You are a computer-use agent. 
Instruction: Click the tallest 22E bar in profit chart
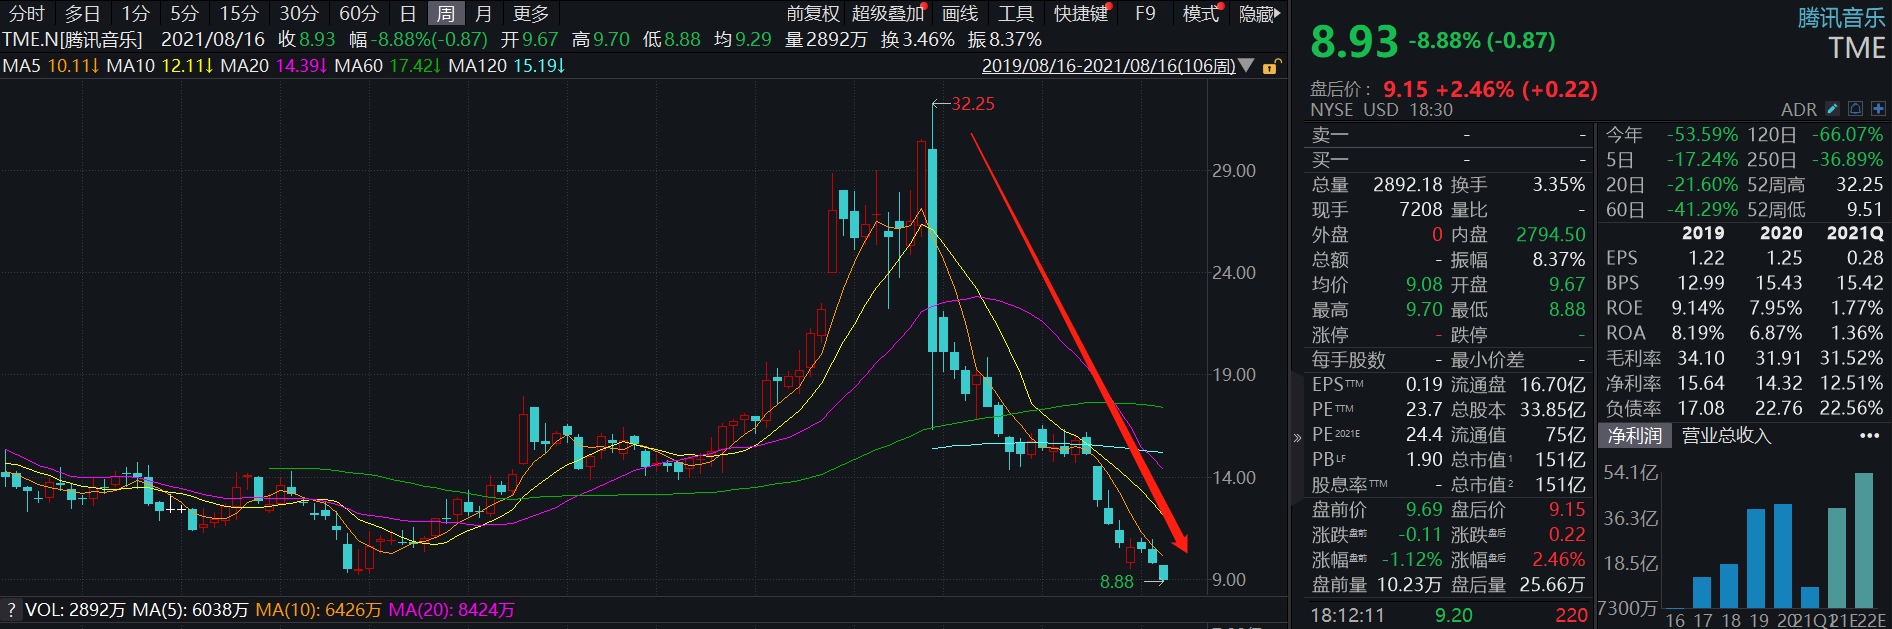(1864, 540)
